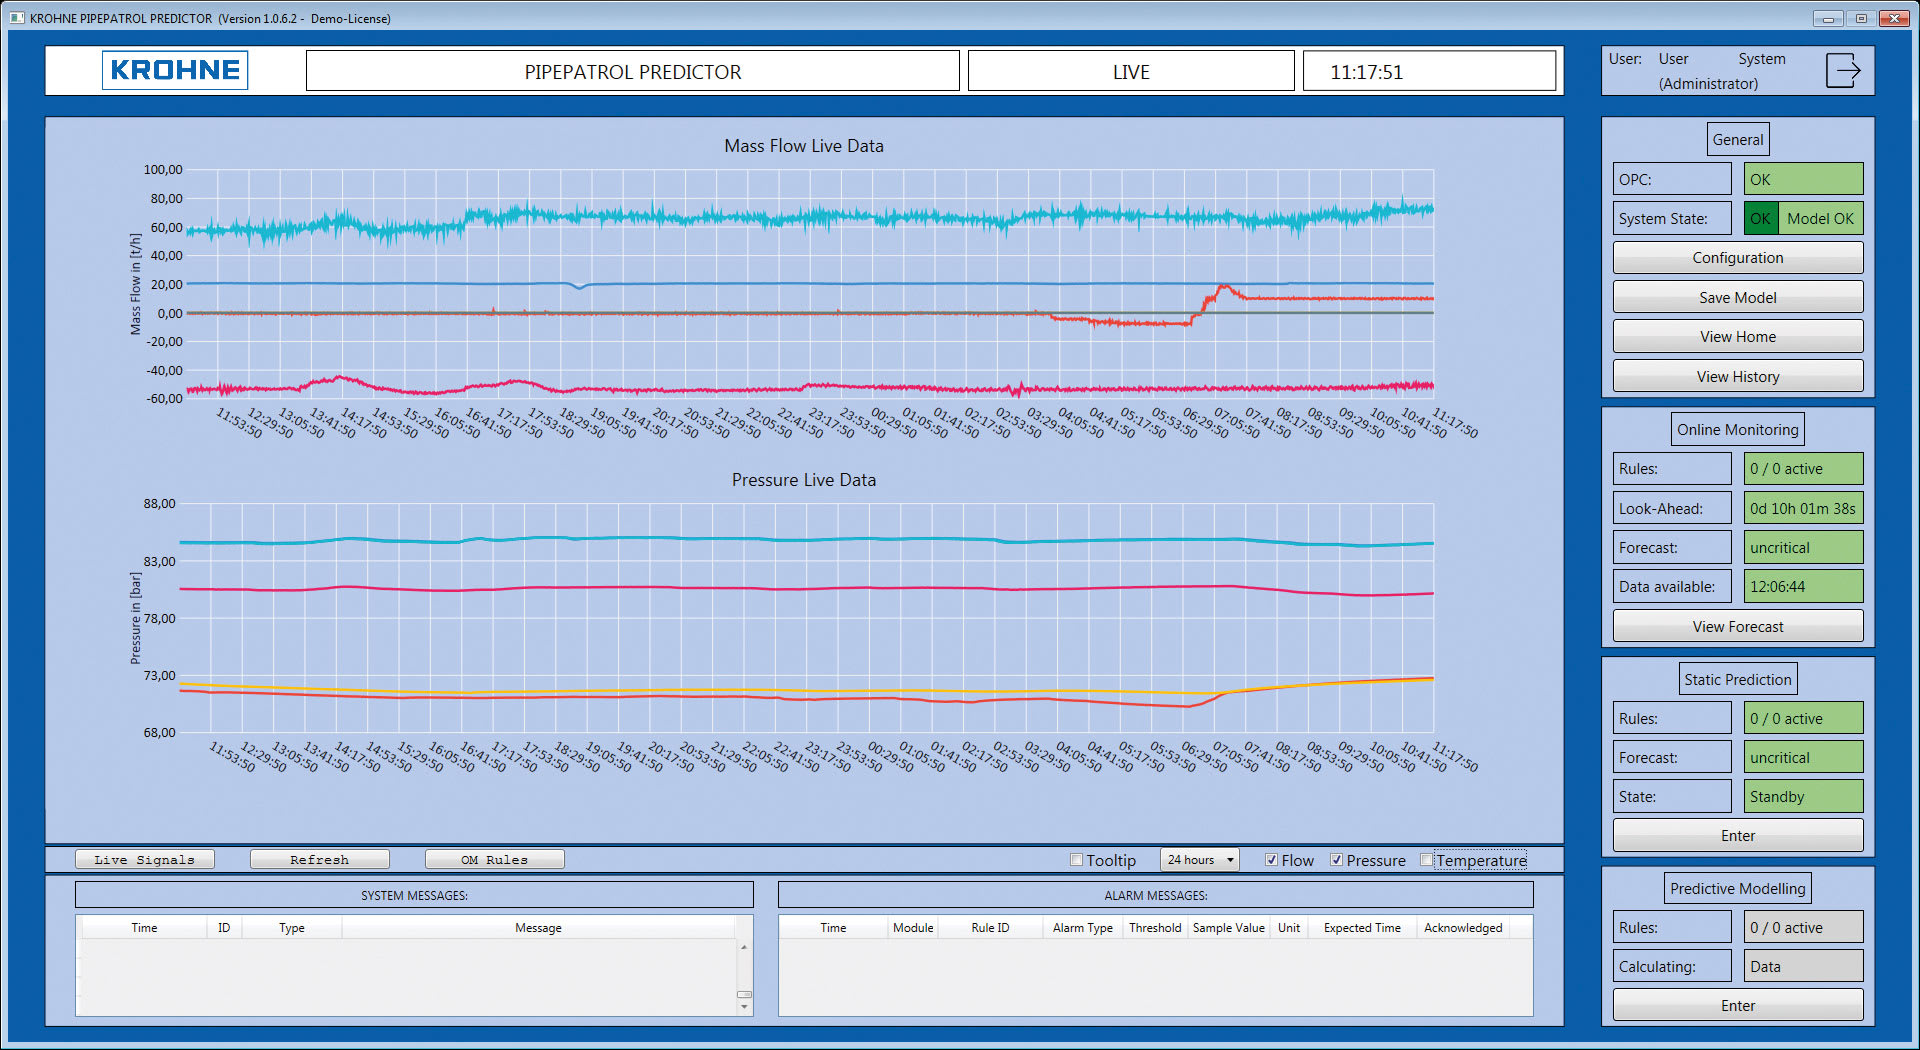Select the Predictive Modelling header
1920x1050 pixels.
pyautogui.click(x=1738, y=889)
